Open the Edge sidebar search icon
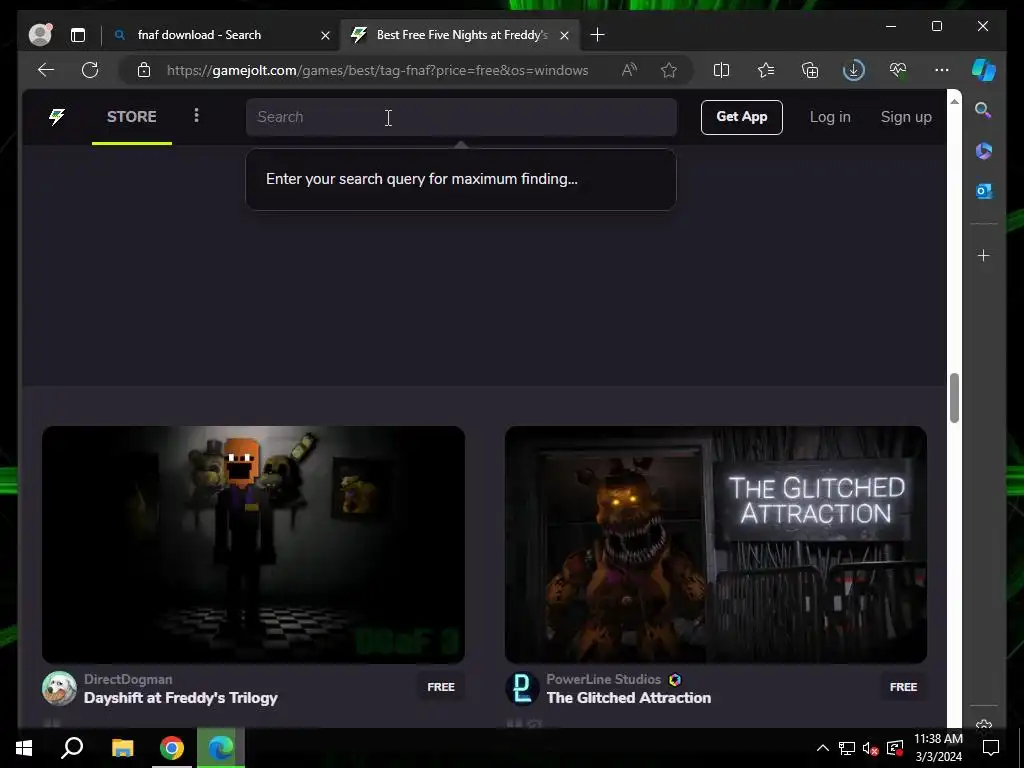1024x768 pixels. coord(983,110)
